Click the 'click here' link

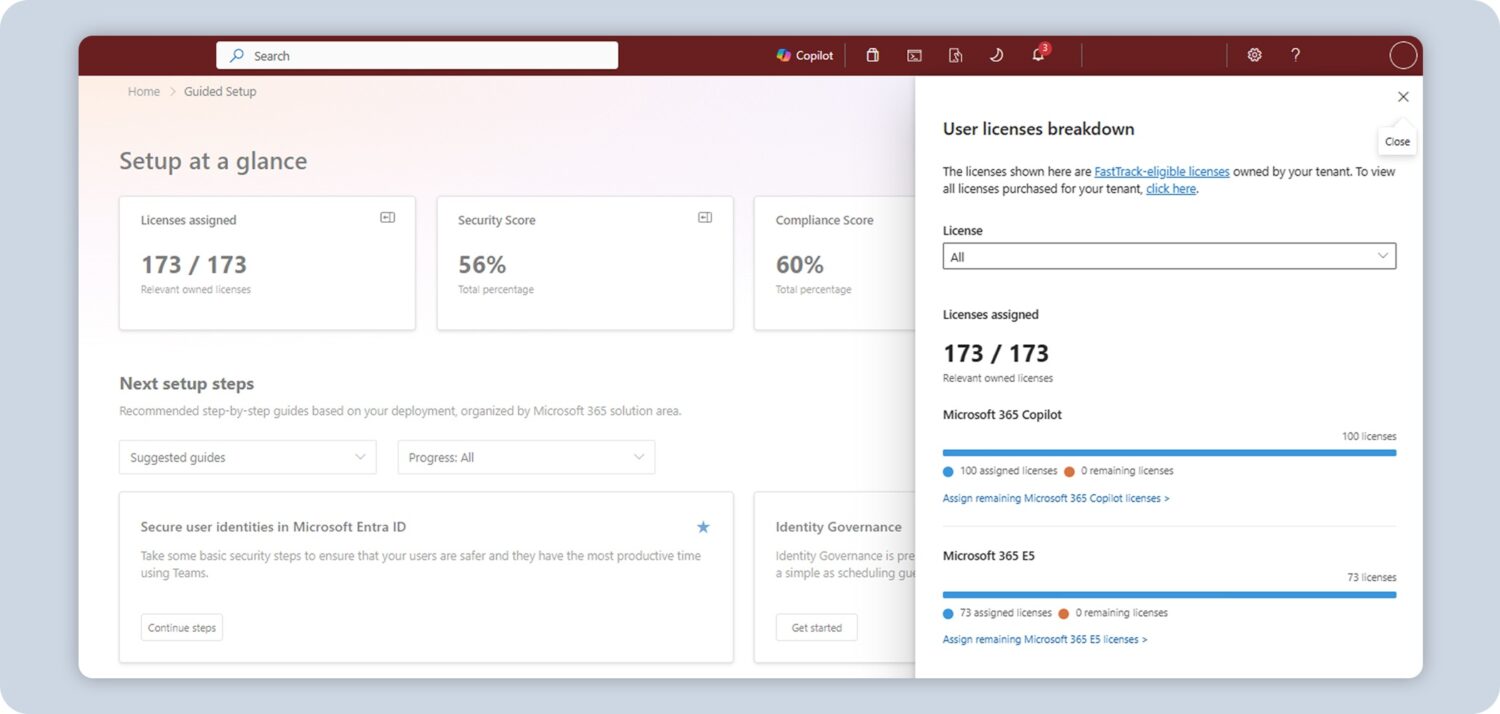[x=1171, y=188]
